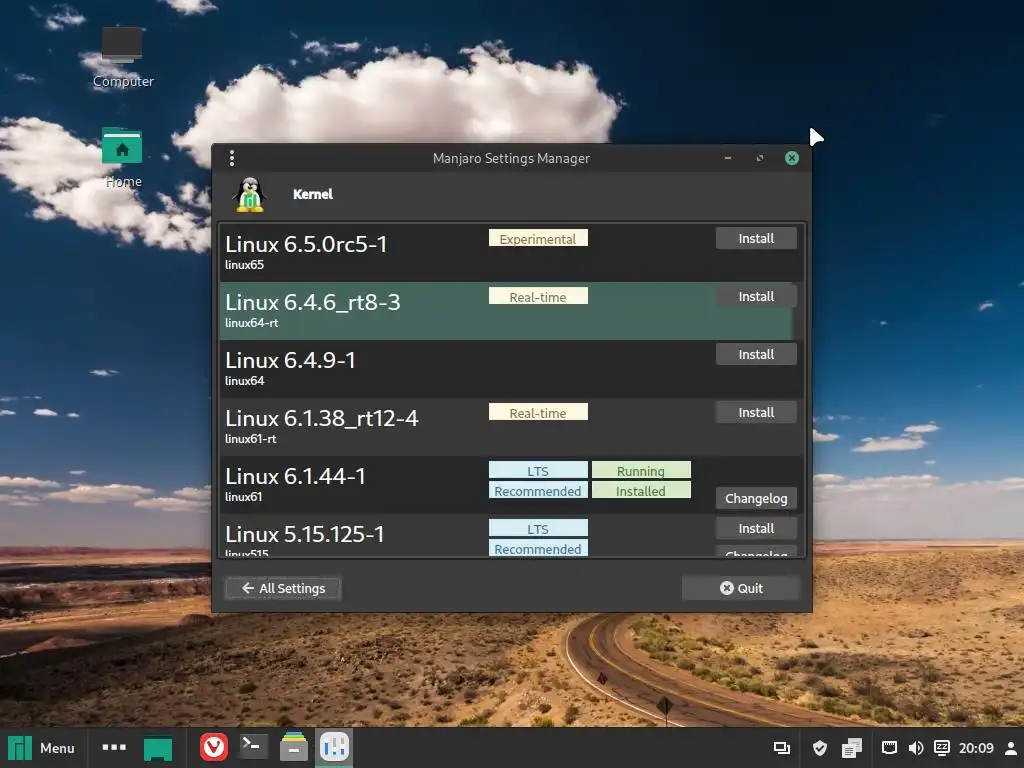This screenshot has width=1024, height=768.
Task: Install Linux 6.1.38_rt12-4 kernel
Action: (756, 413)
